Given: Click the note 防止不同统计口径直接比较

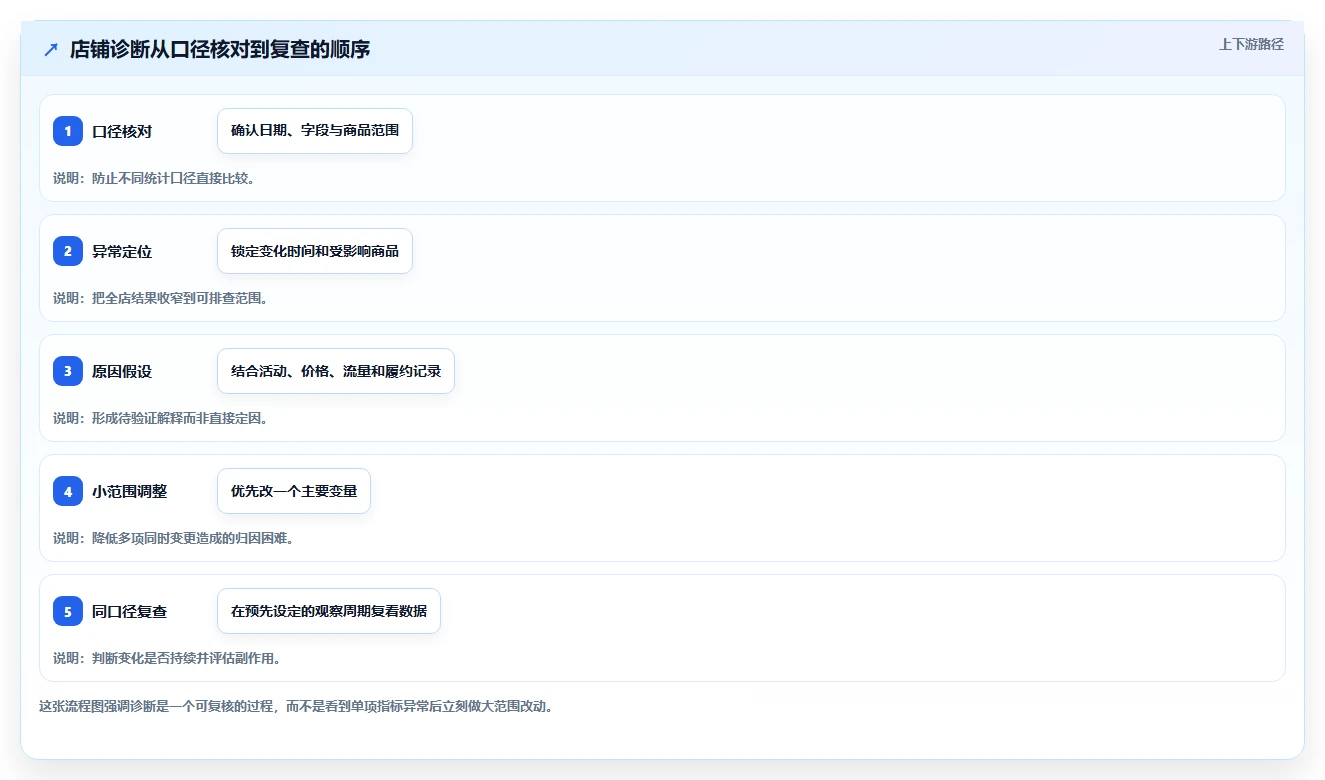Looking at the screenshot, I should point(154,178).
